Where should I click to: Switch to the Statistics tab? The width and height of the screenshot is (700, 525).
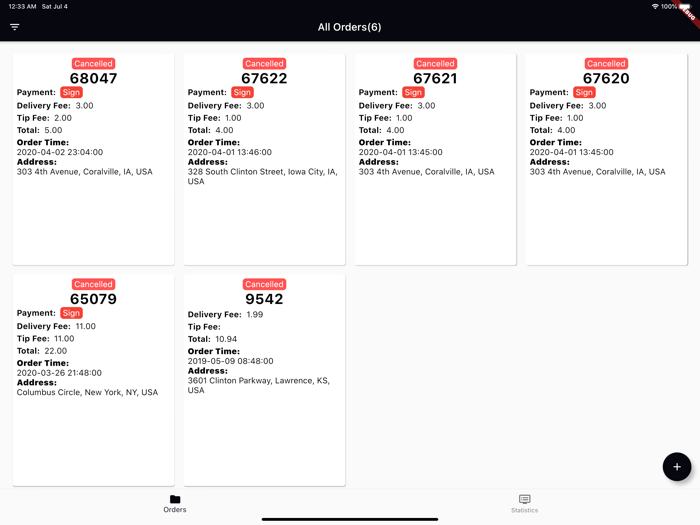pos(525,504)
